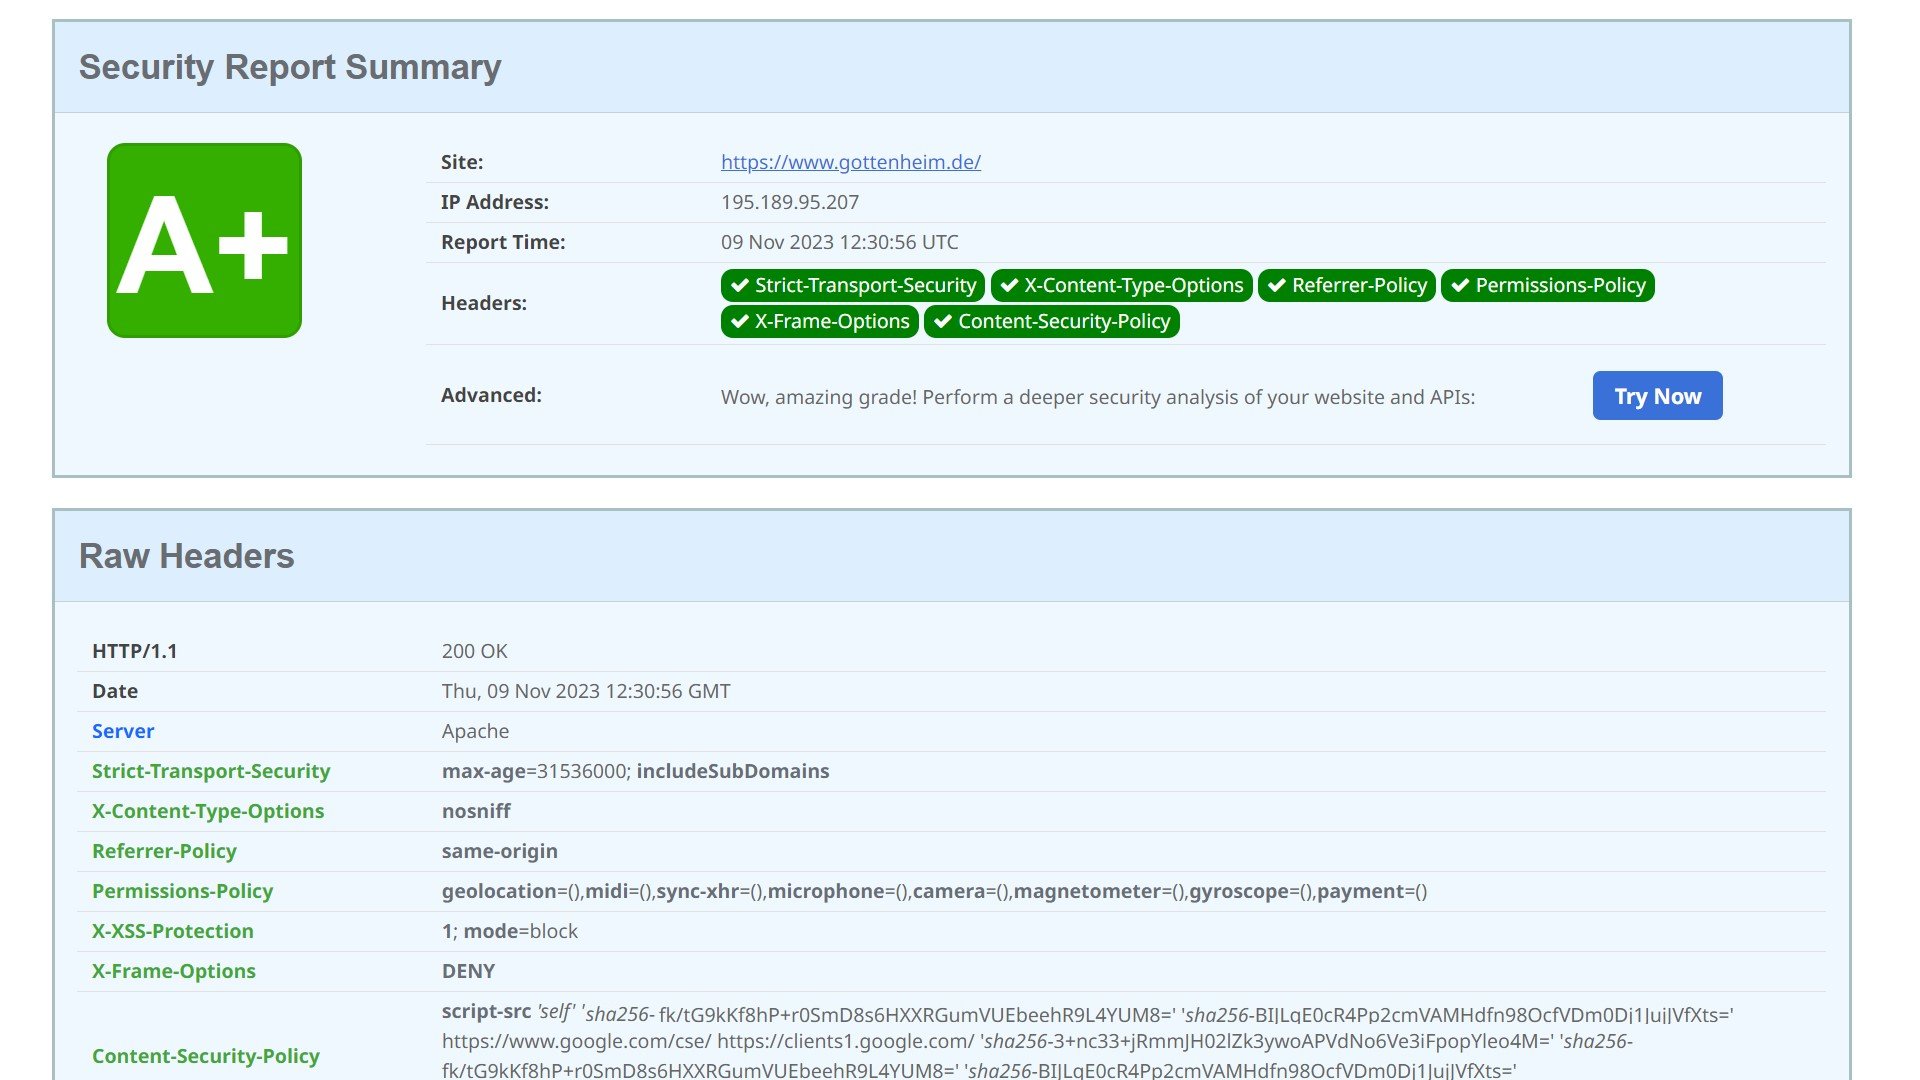Click the X-XSS-Protection header name

click(173, 931)
